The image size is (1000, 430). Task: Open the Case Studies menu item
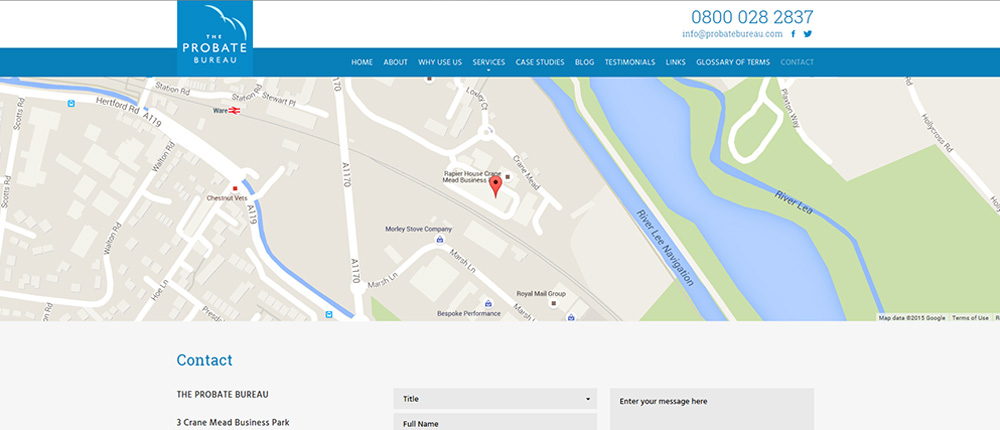point(540,62)
